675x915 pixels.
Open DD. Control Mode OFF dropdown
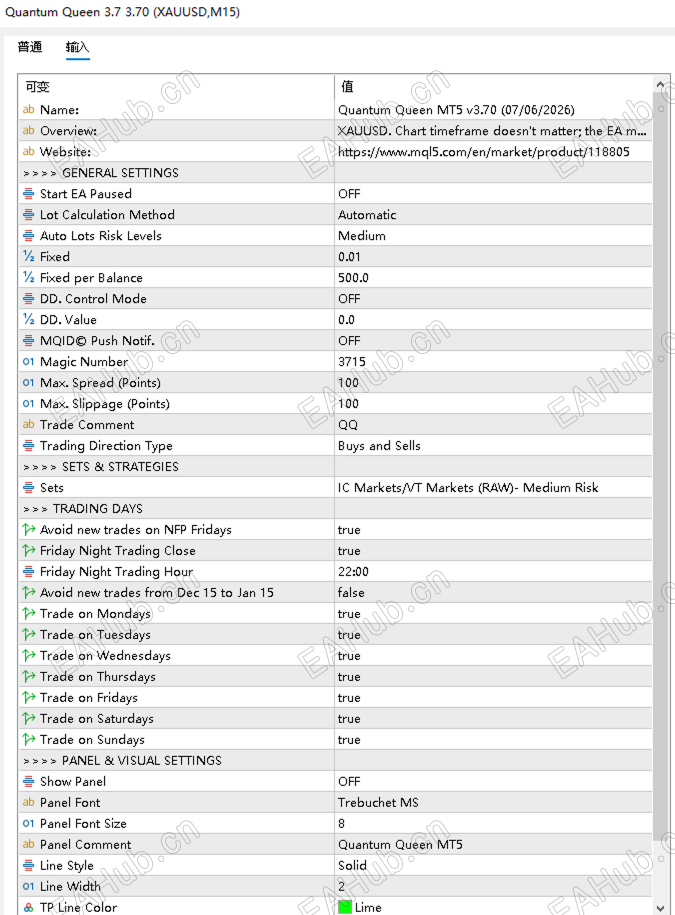point(493,299)
